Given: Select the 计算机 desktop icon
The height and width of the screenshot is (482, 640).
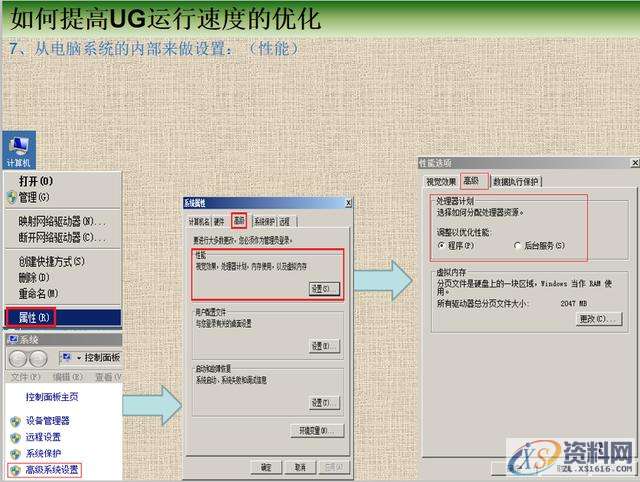Looking at the screenshot, I should point(19,150).
